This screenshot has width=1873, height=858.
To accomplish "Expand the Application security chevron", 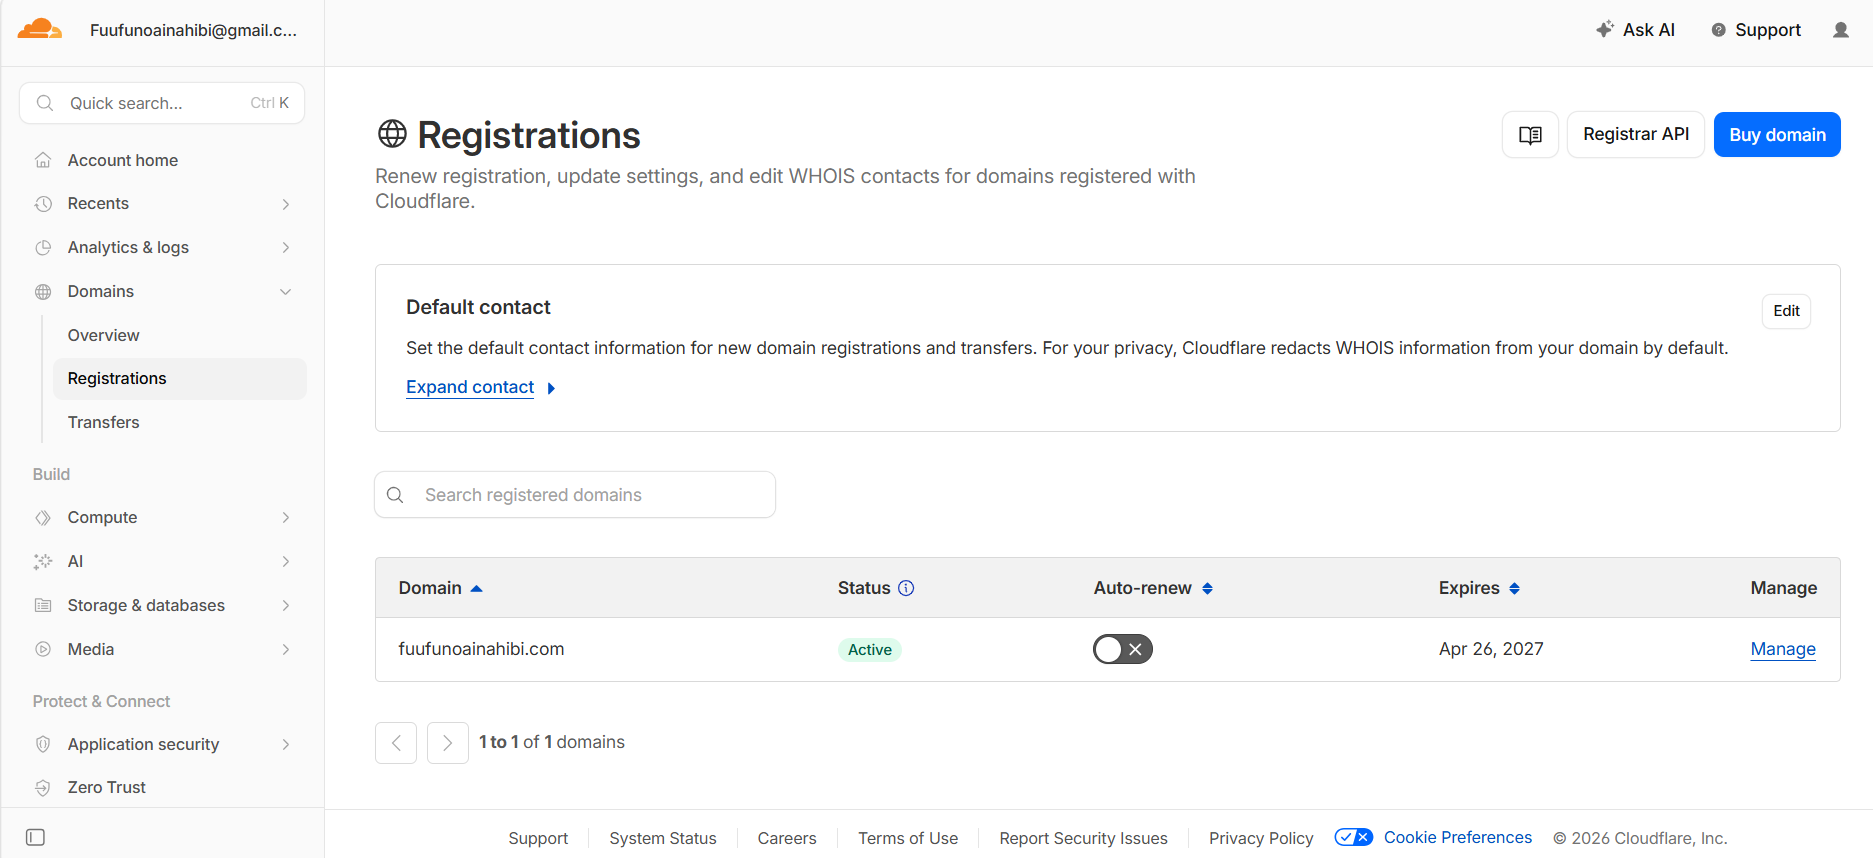I will click(286, 745).
